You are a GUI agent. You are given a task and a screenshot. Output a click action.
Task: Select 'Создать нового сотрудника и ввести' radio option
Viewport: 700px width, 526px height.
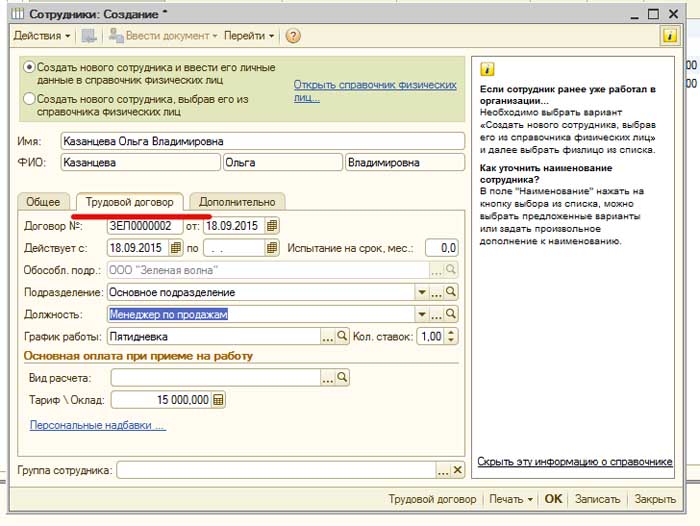(29, 67)
